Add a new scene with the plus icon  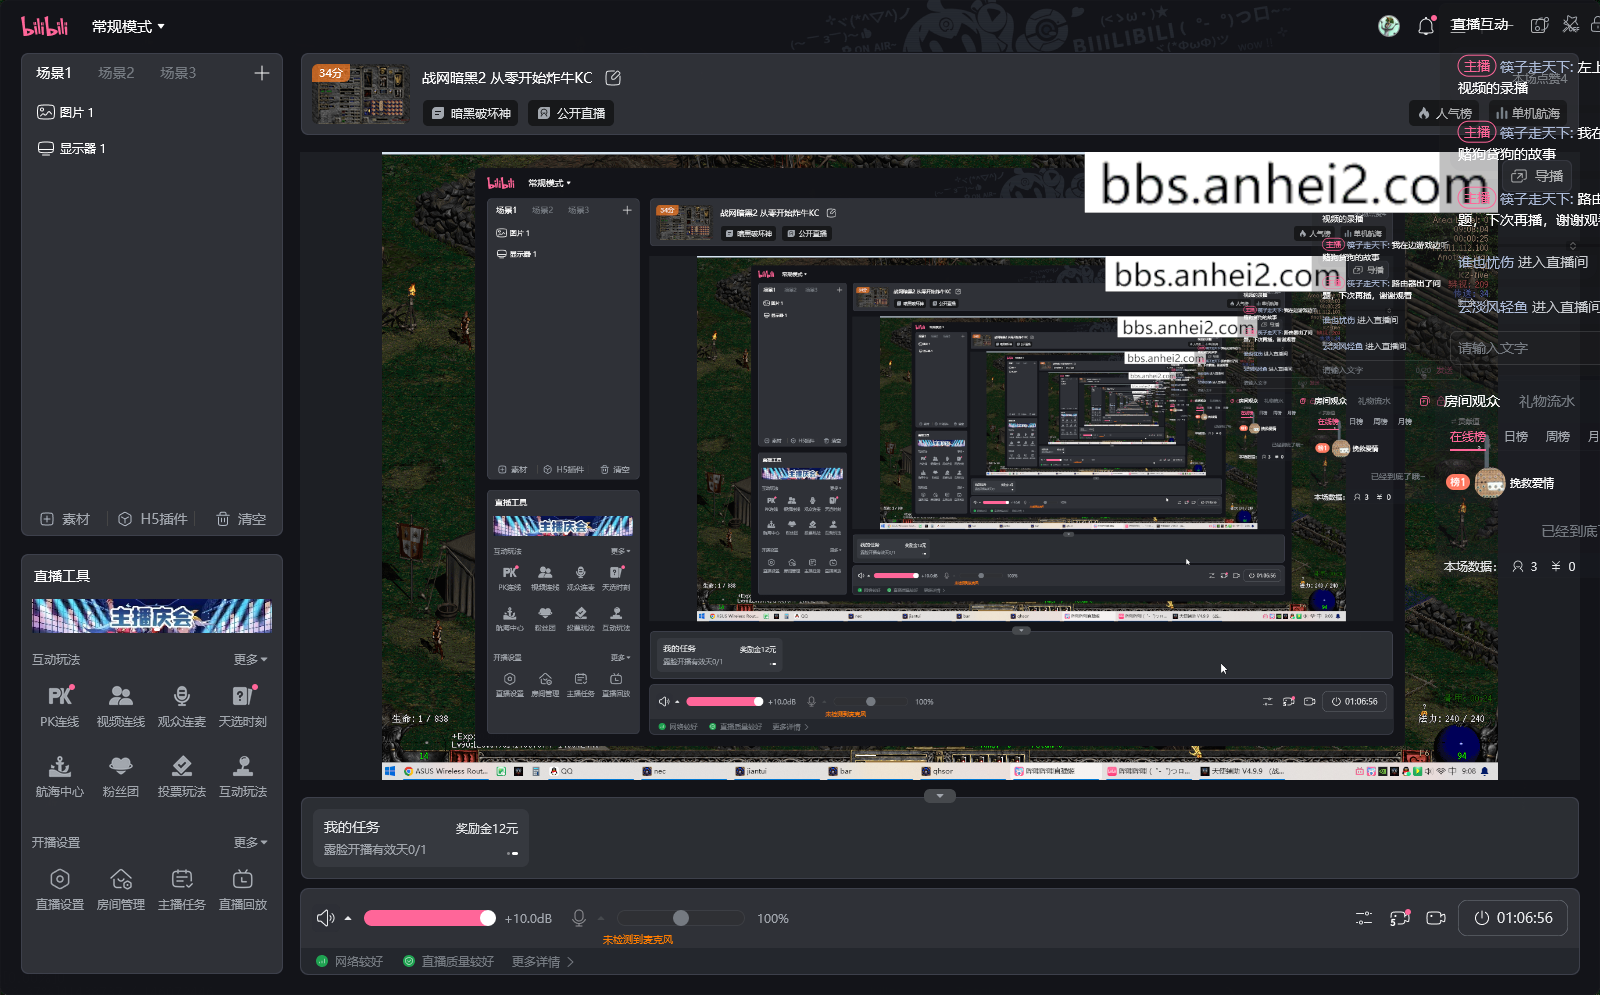tap(262, 73)
